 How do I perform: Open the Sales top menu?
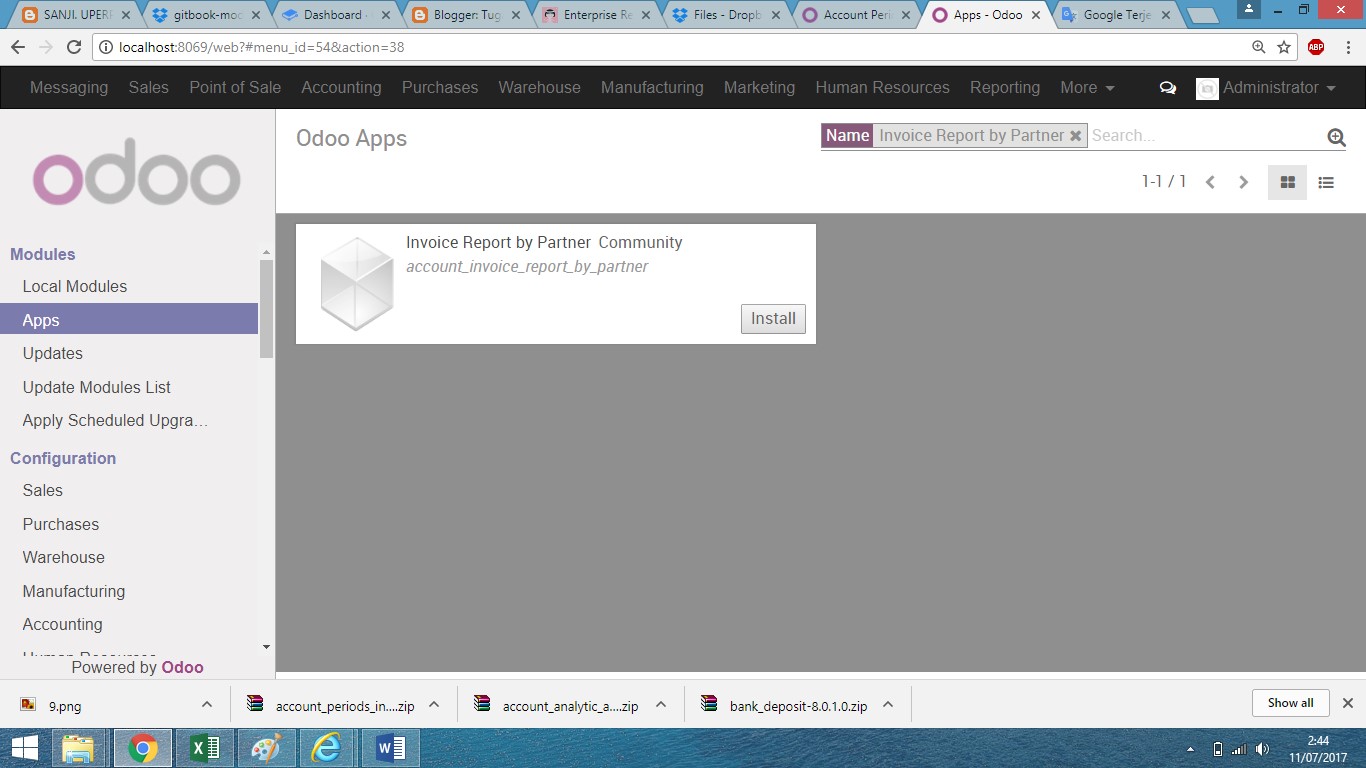(149, 87)
